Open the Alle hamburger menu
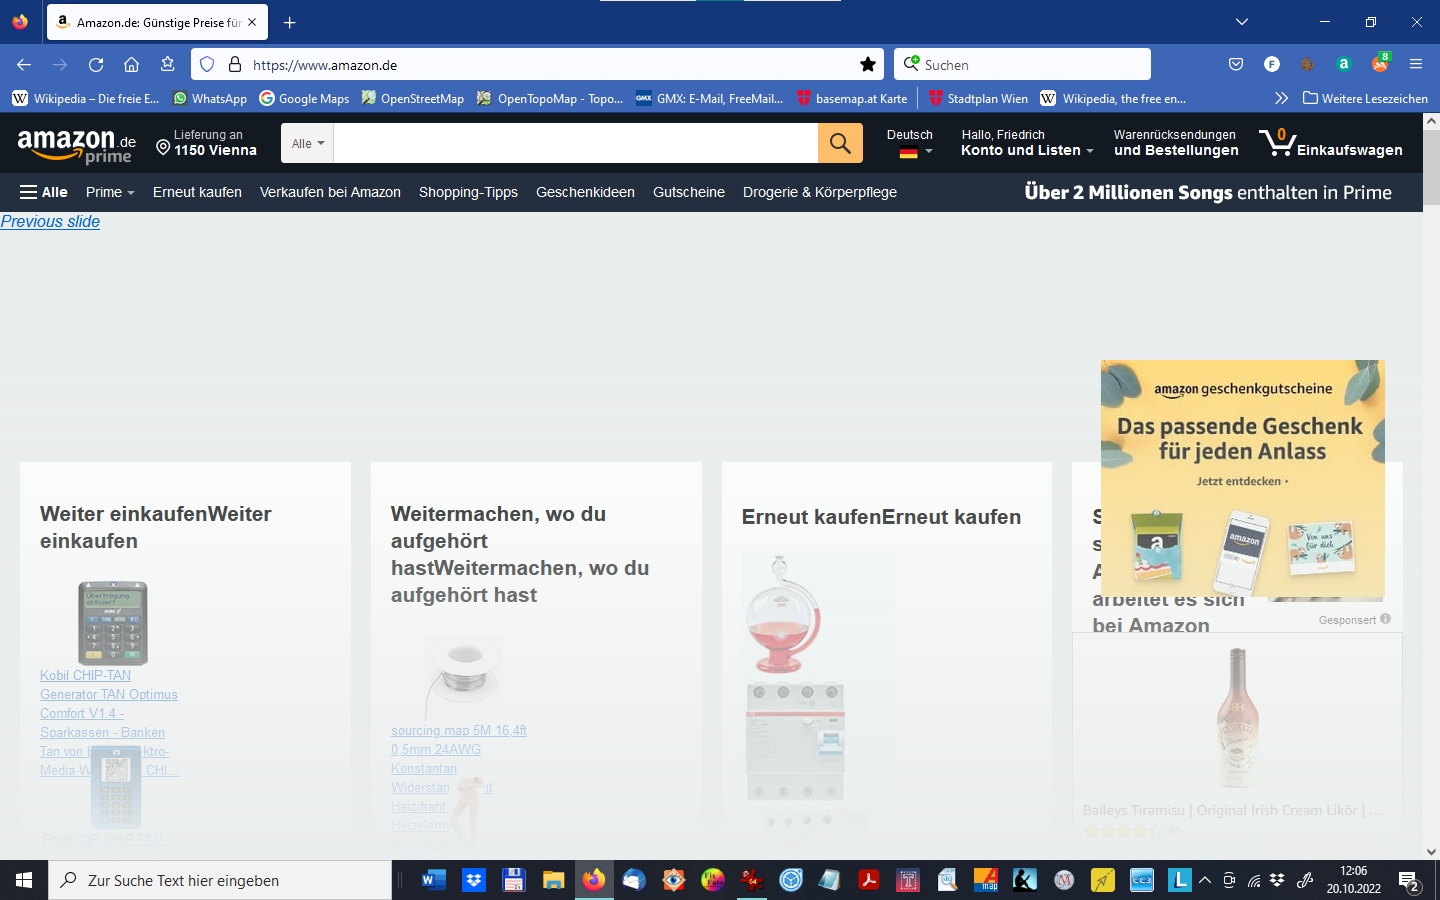Viewport: 1440px width, 900px height. coord(44,192)
